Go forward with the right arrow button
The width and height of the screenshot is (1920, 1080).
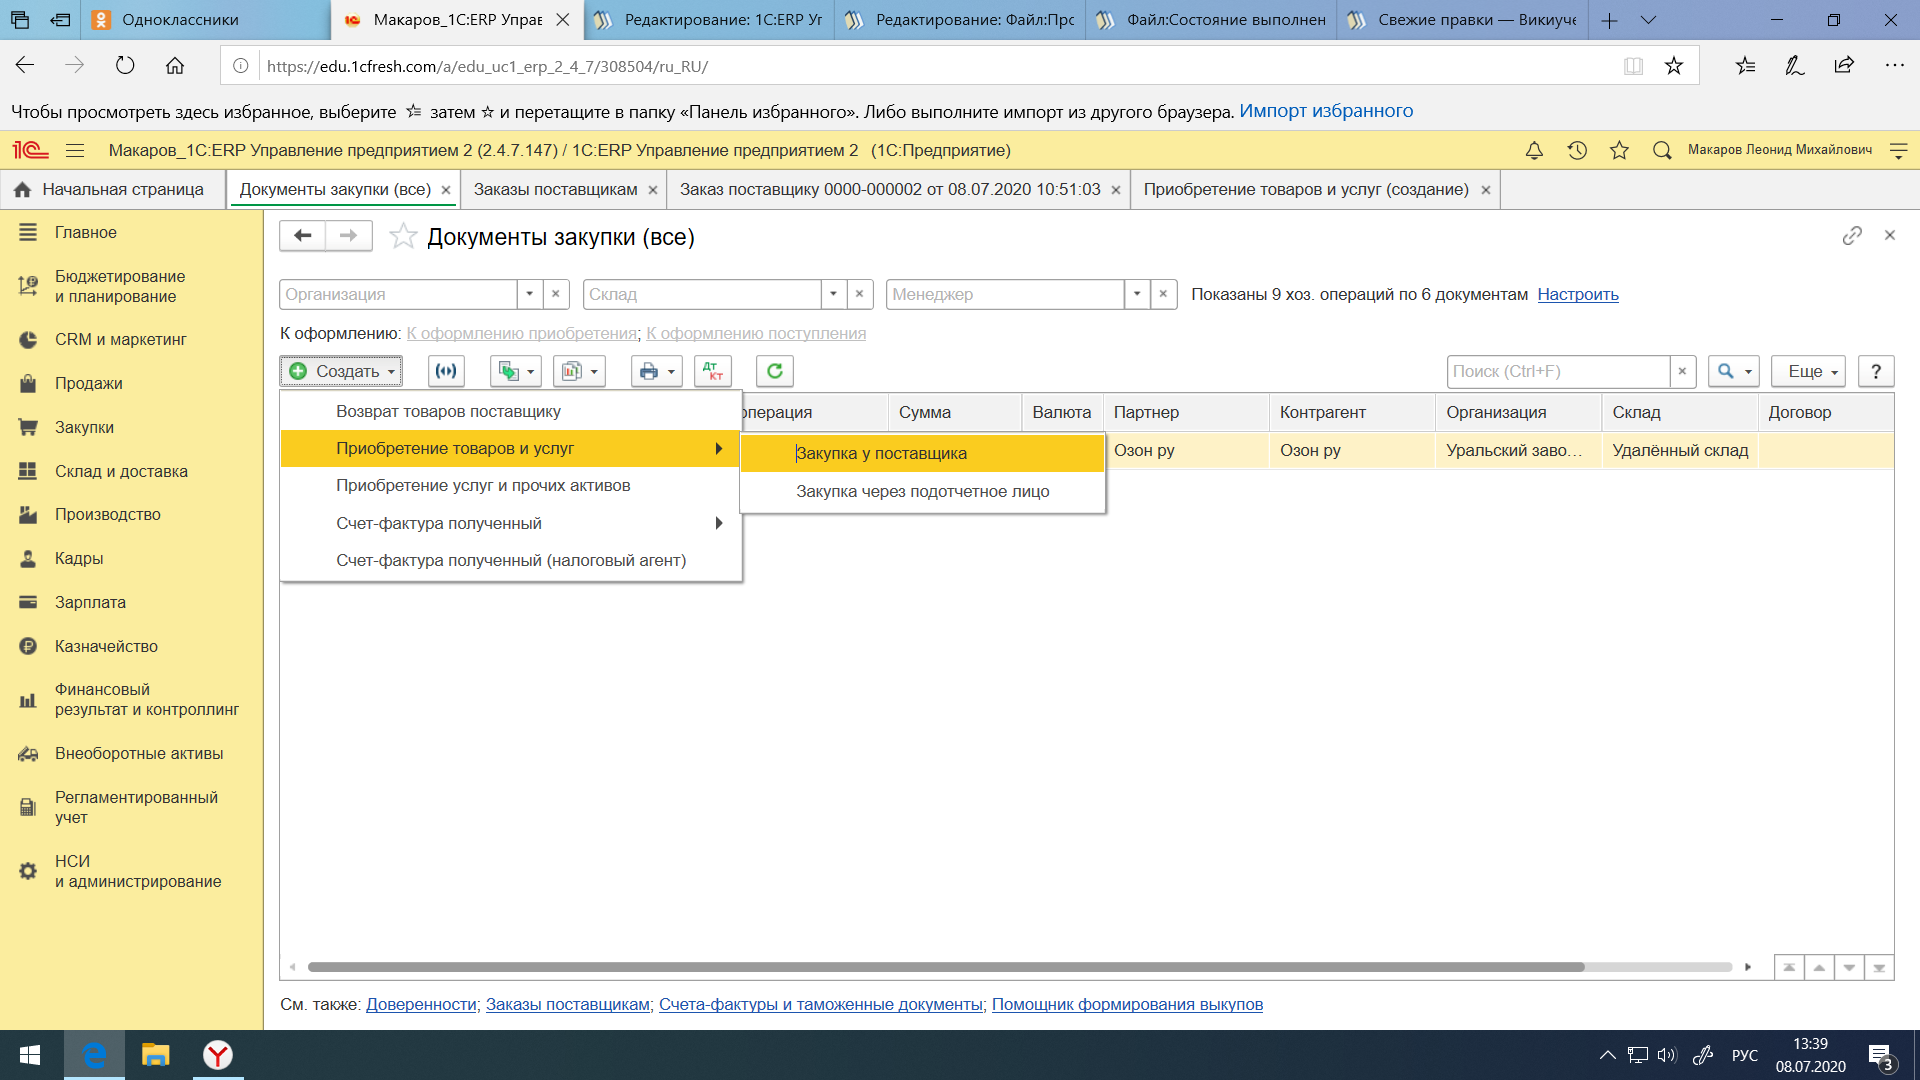pos(348,236)
